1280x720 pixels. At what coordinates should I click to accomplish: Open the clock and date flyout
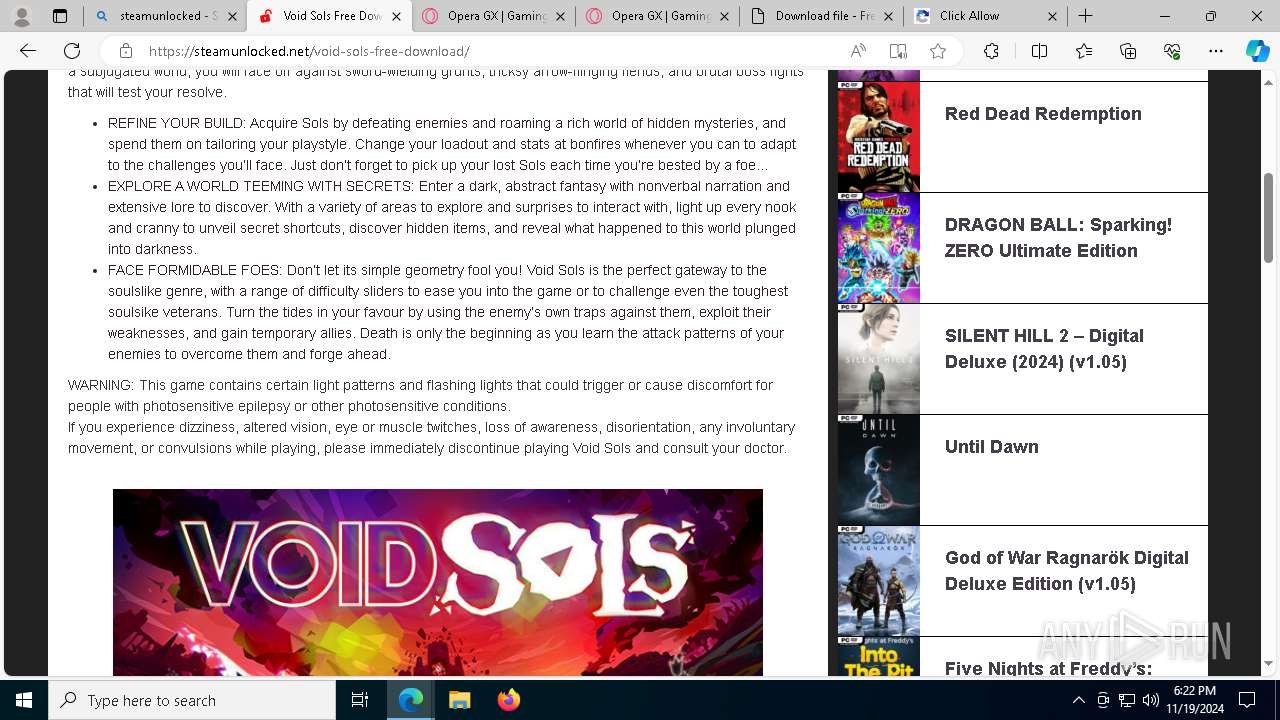coord(1194,700)
